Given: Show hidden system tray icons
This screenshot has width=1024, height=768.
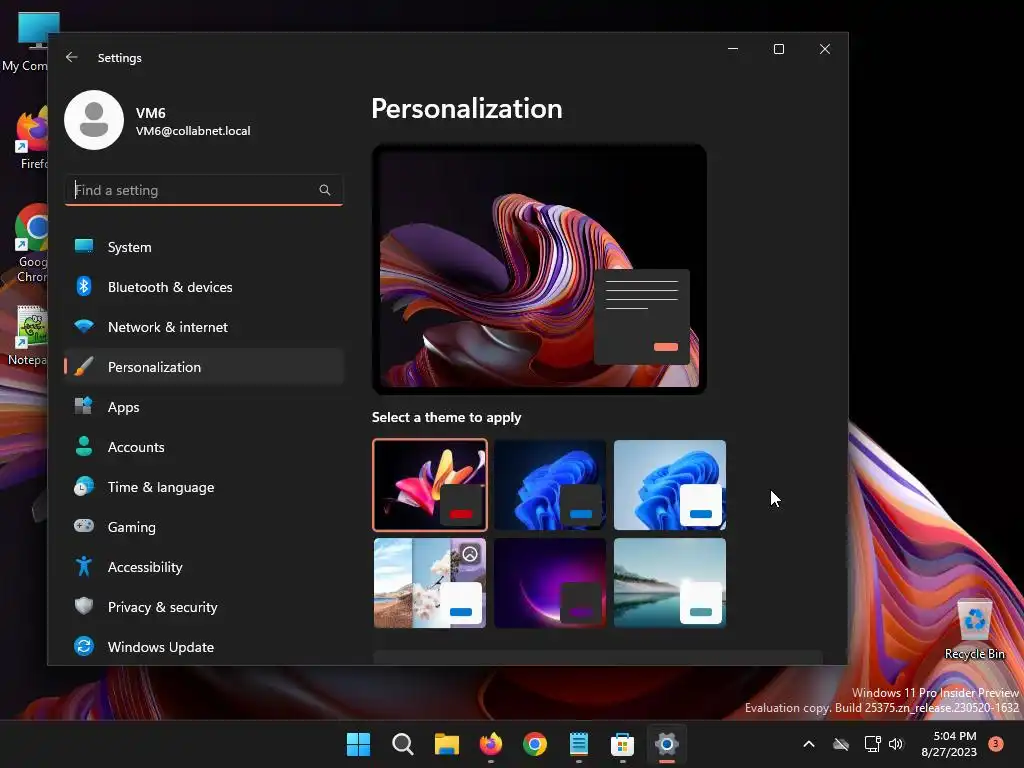Looking at the screenshot, I should (x=808, y=744).
